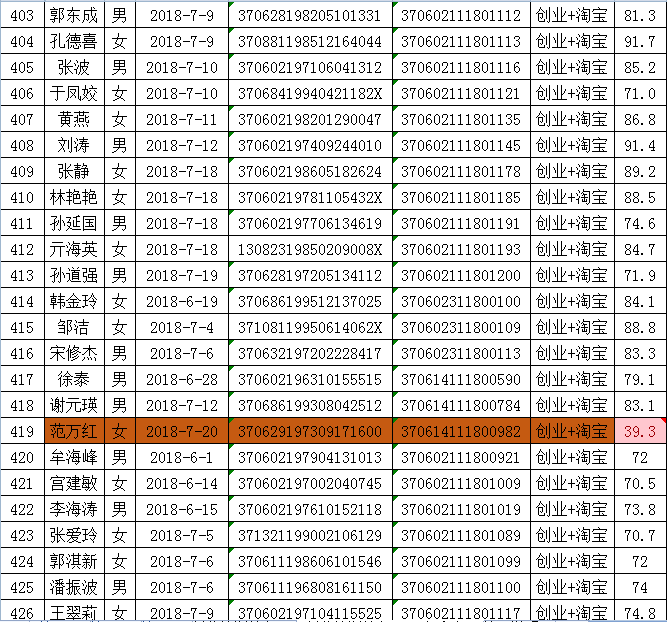Click the name cell 李海涛
The width and height of the screenshot is (667, 622).
[74, 509]
